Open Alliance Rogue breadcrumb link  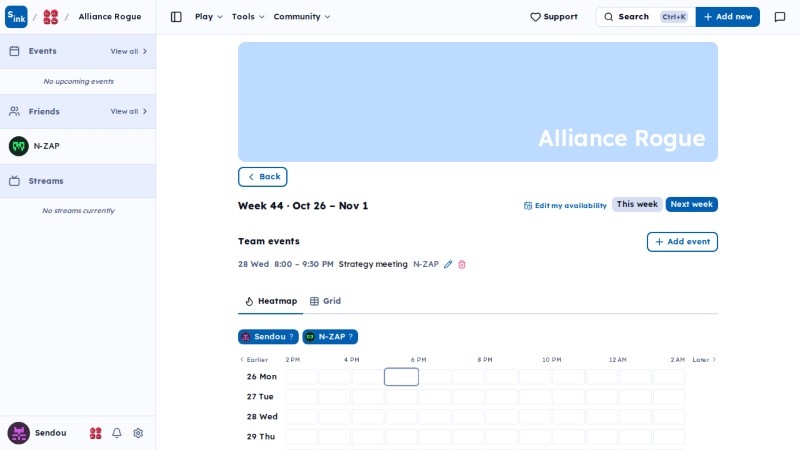coord(110,17)
